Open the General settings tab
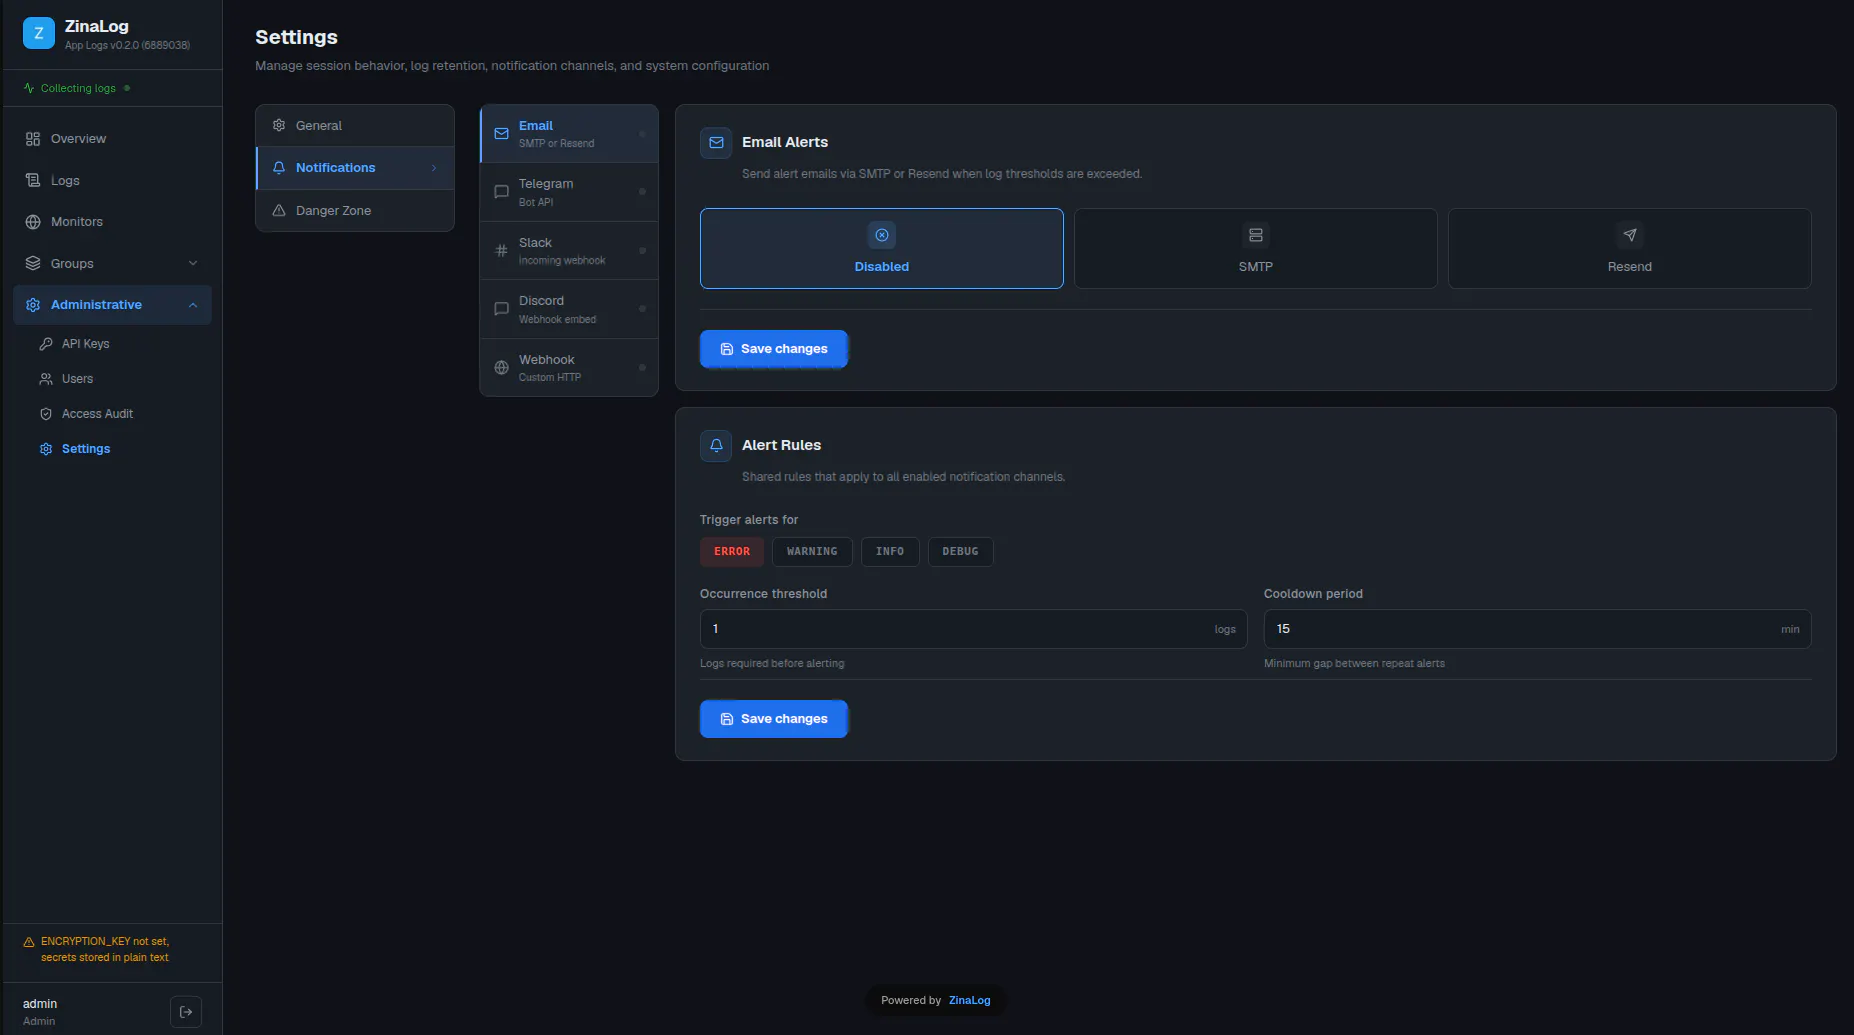 (x=355, y=125)
